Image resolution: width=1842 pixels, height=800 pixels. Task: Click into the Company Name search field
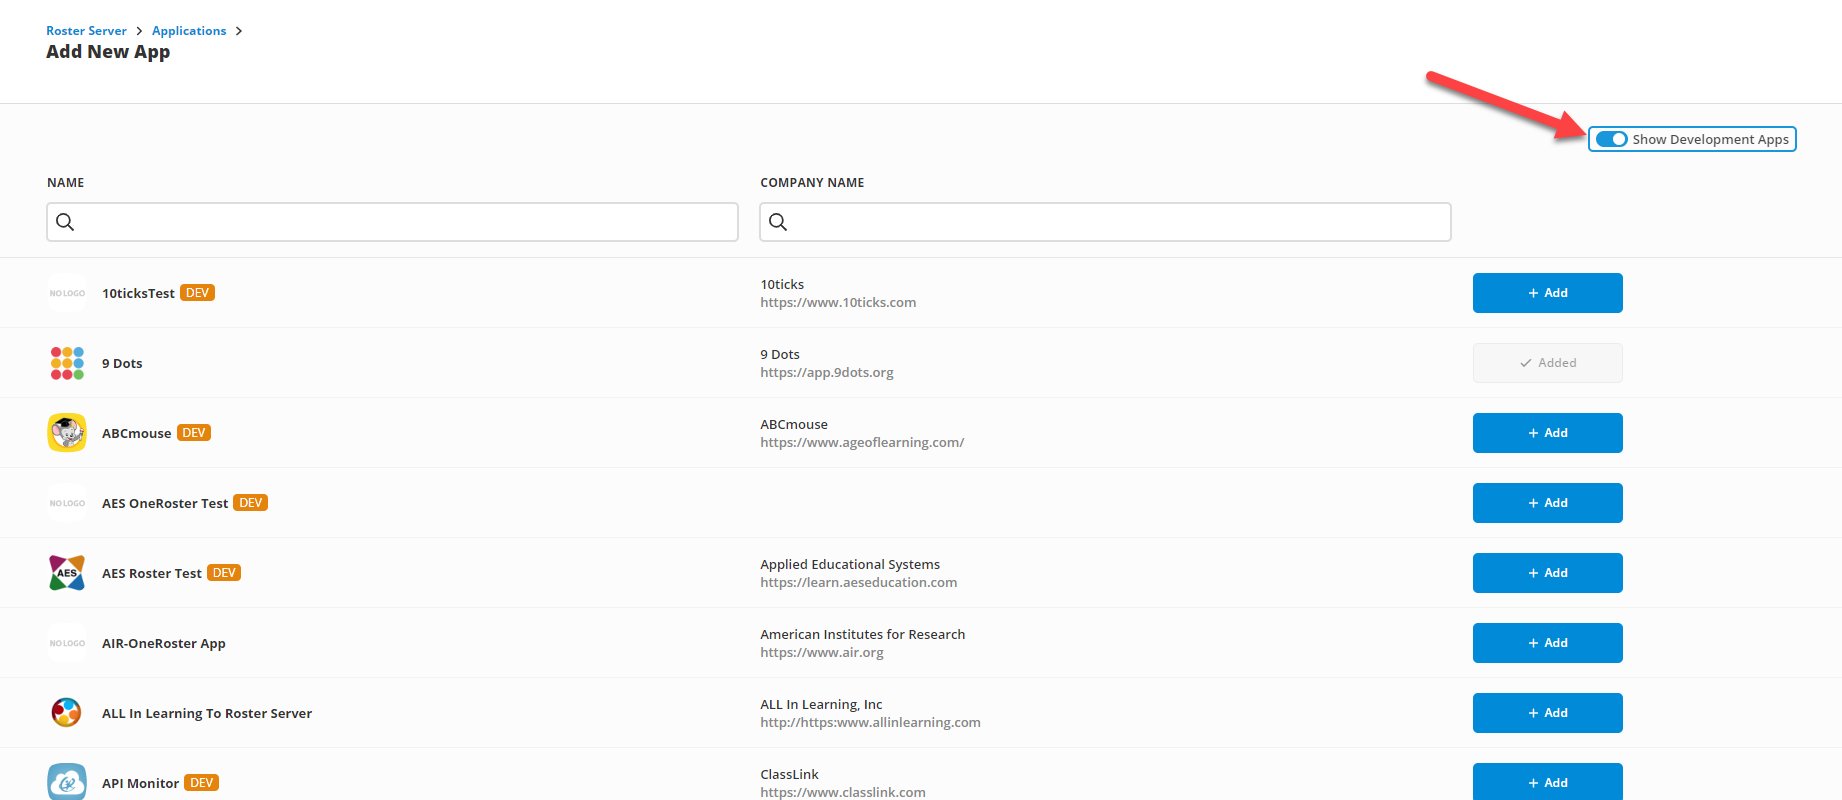pyautogui.click(x=1105, y=222)
